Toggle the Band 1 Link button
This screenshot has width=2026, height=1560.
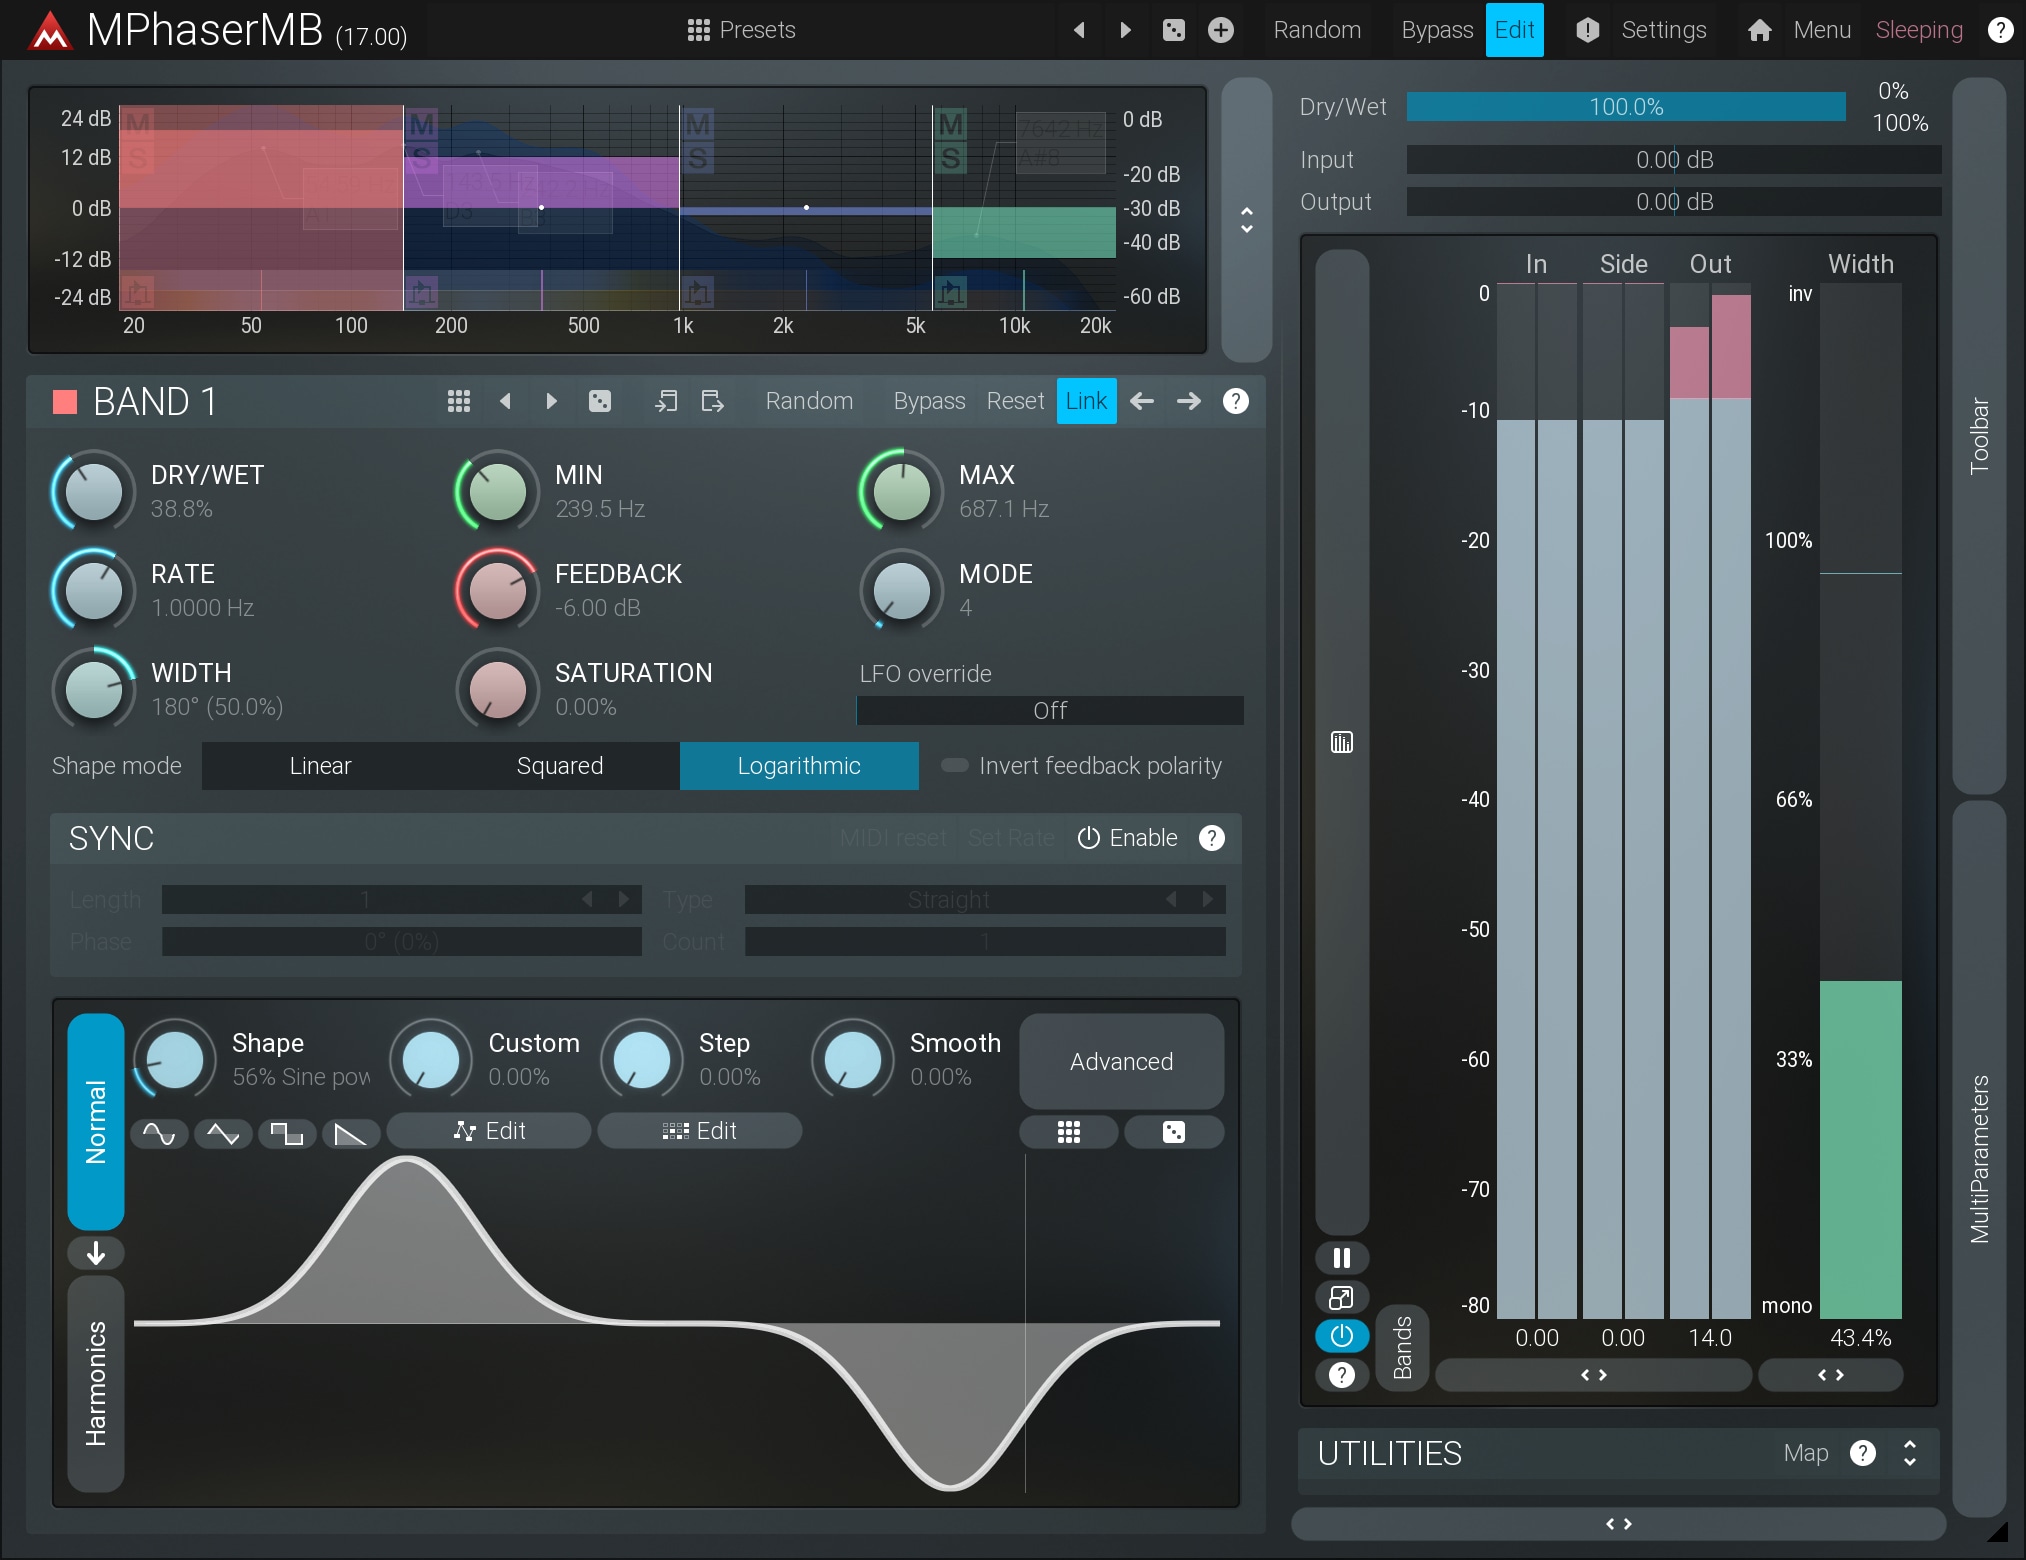(1086, 401)
